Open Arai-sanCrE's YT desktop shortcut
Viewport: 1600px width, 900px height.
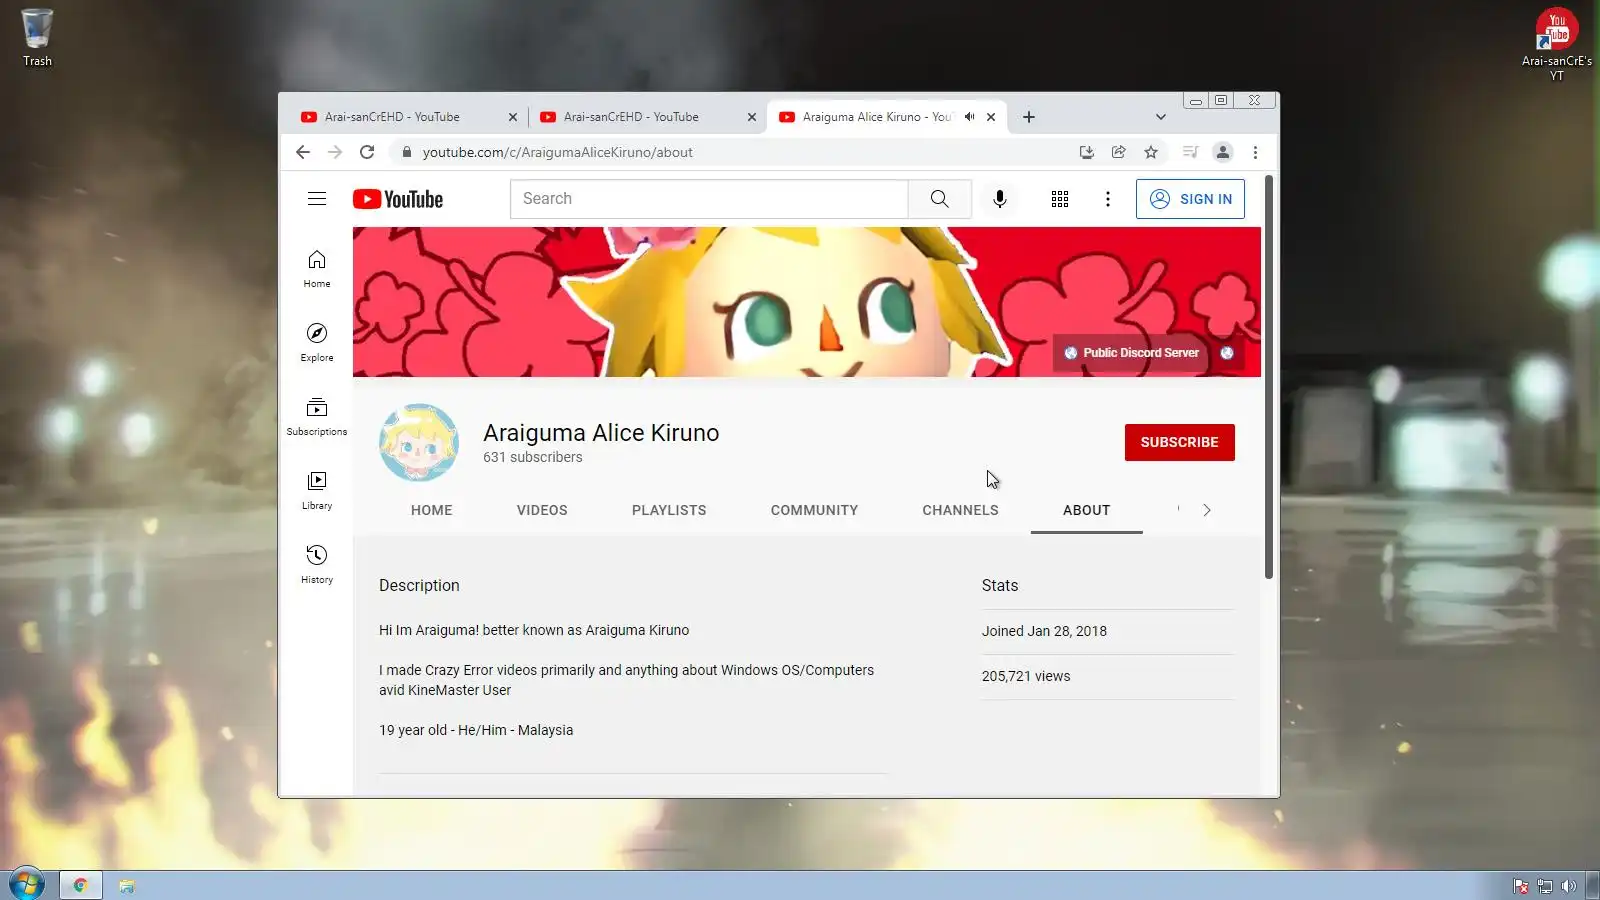(x=1556, y=44)
